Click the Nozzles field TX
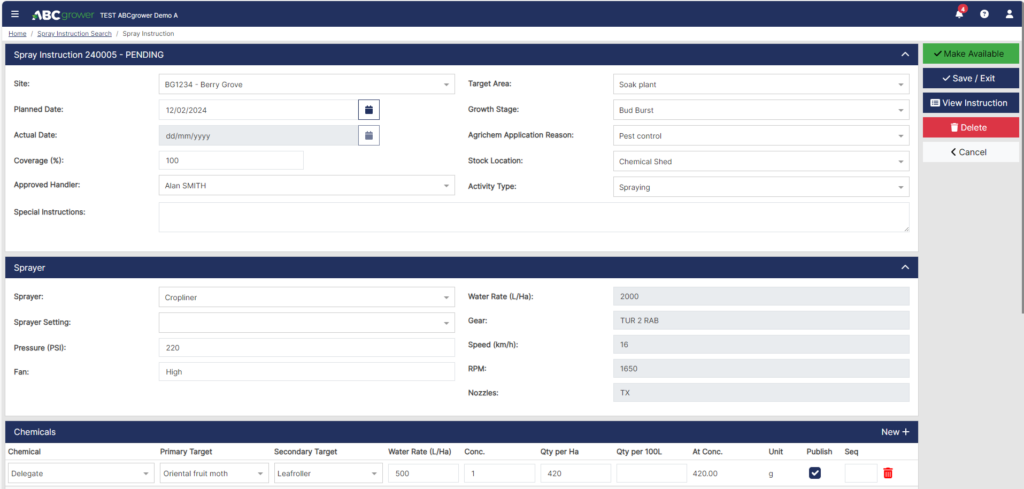 pyautogui.click(x=761, y=393)
